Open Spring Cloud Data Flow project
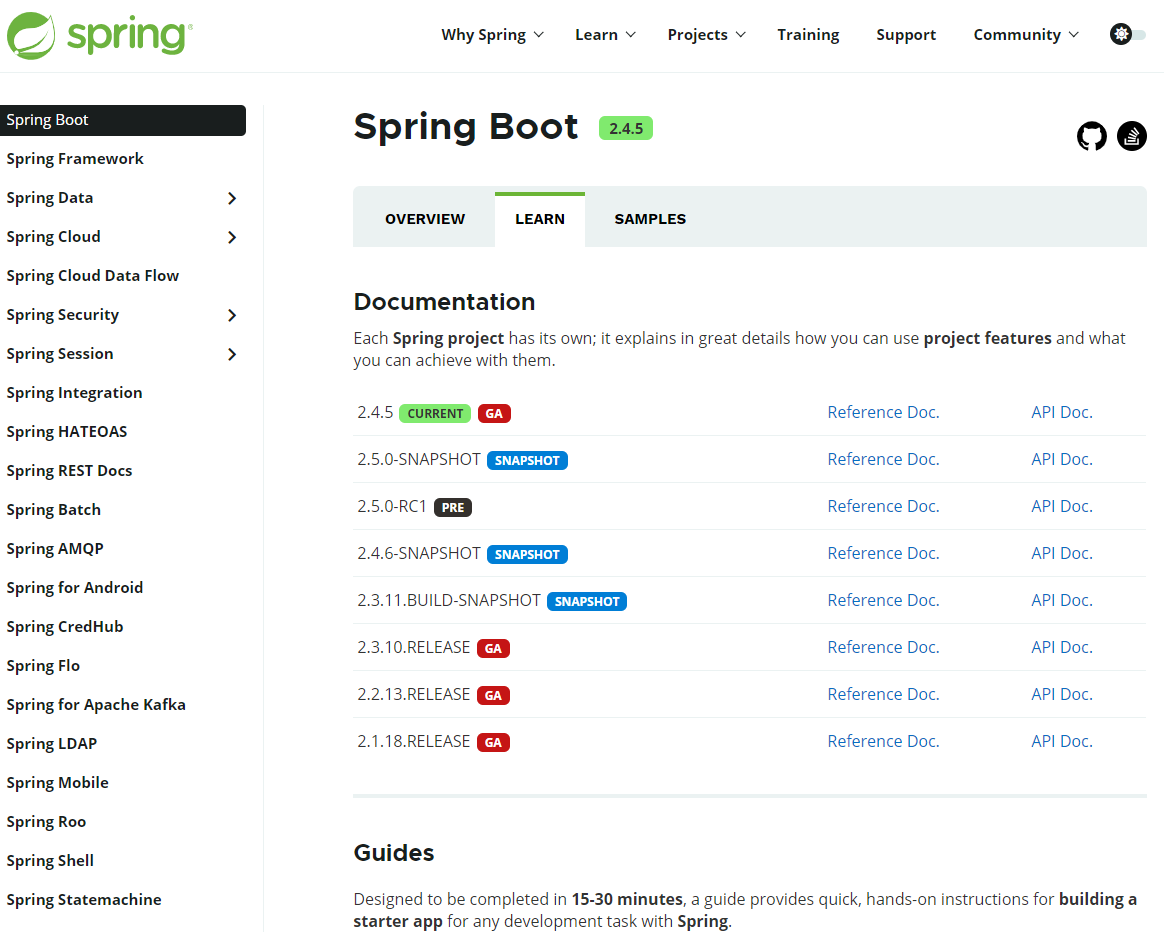Image resolution: width=1164 pixels, height=932 pixels. (x=93, y=276)
